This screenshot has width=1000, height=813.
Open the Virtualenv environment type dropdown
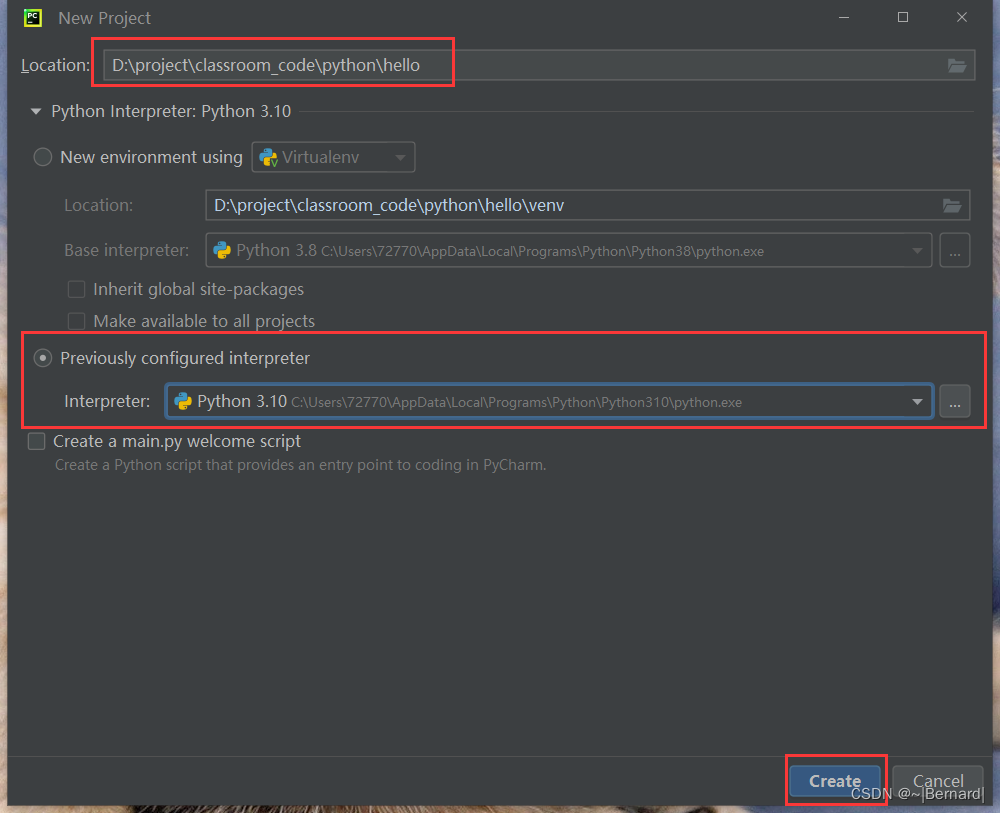(x=334, y=157)
